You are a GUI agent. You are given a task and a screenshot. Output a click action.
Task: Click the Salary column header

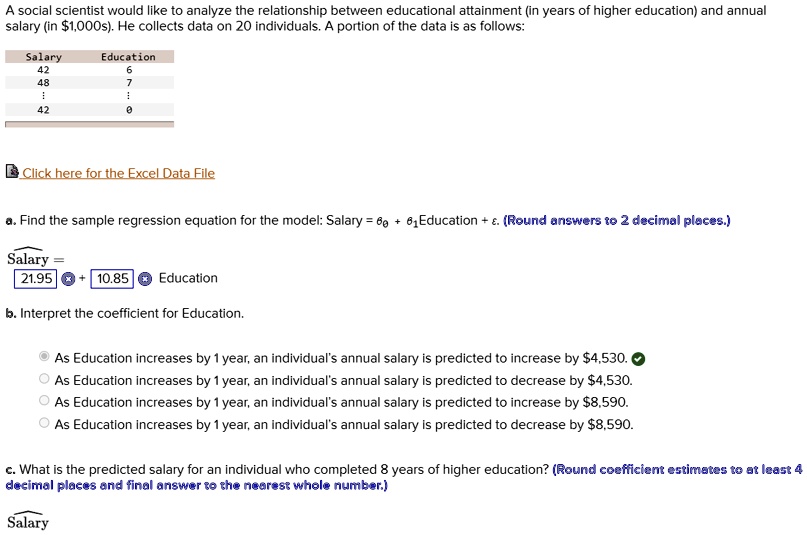(x=43, y=57)
